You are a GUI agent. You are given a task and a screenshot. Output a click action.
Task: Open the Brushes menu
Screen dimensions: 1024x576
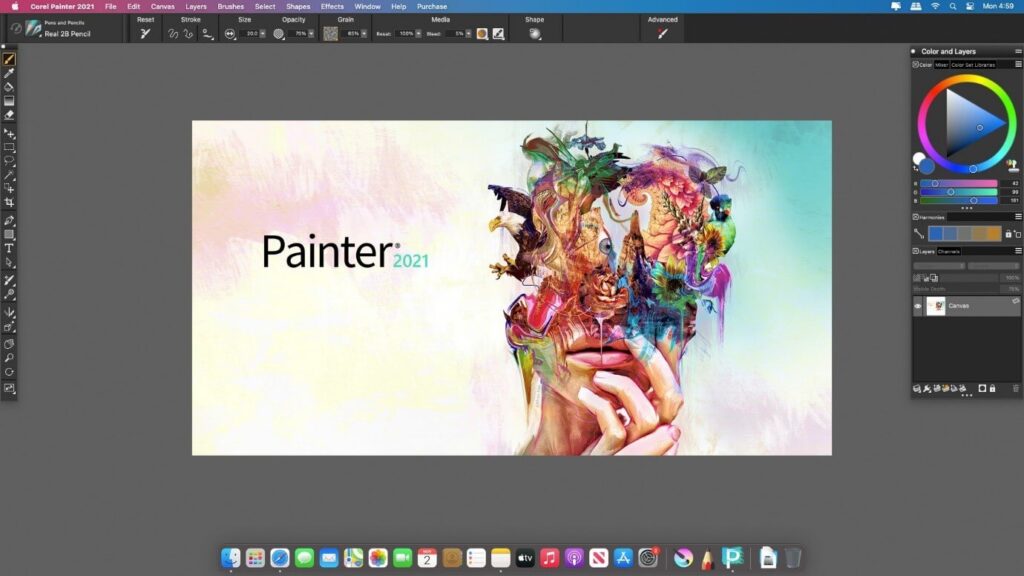tap(231, 7)
